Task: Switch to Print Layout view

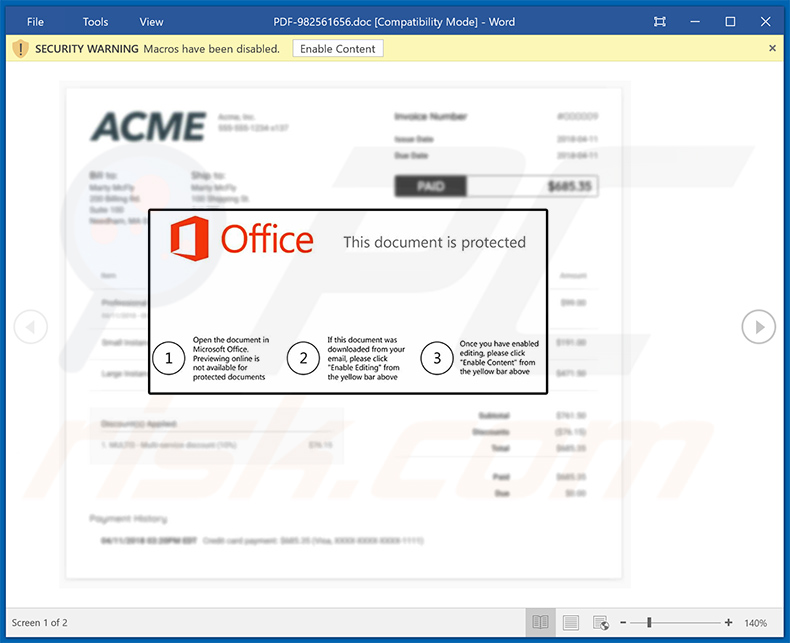Action: coord(571,622)
